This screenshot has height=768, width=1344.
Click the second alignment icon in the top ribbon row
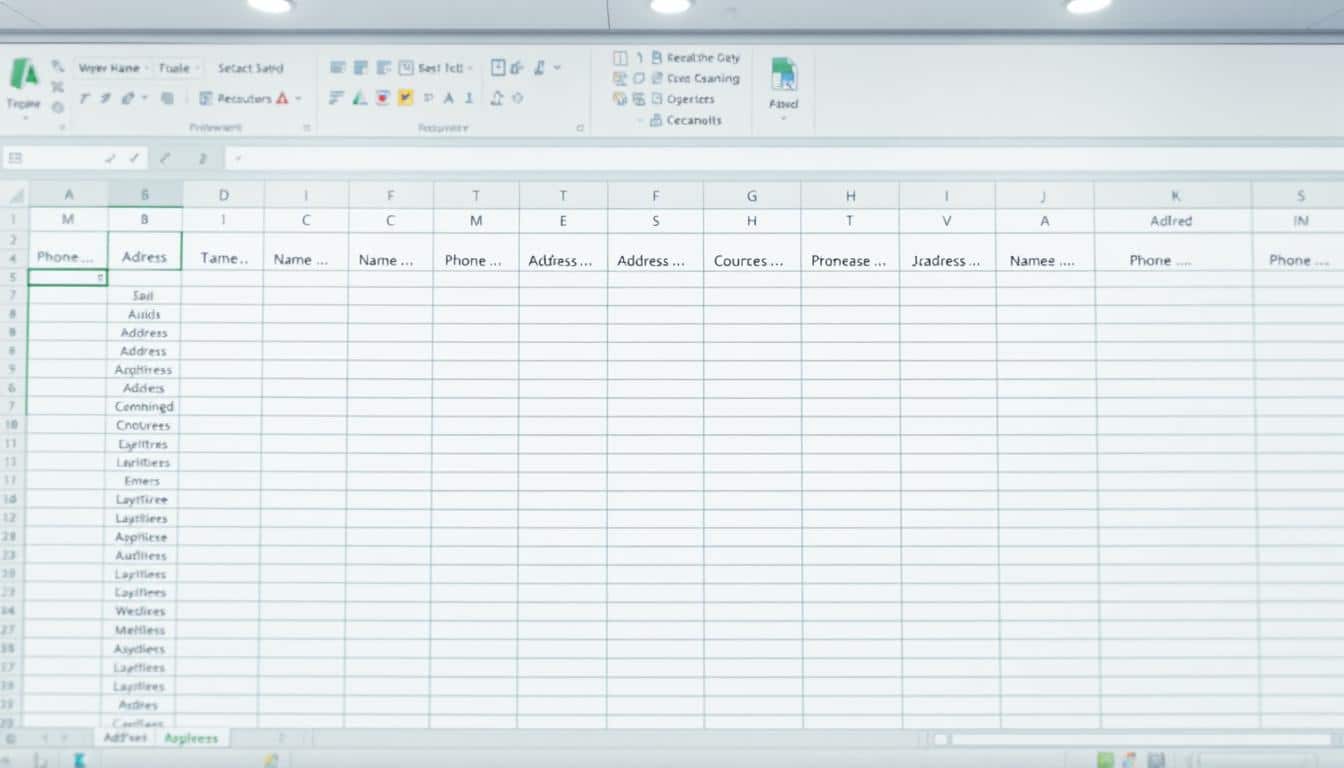[361, 68]
